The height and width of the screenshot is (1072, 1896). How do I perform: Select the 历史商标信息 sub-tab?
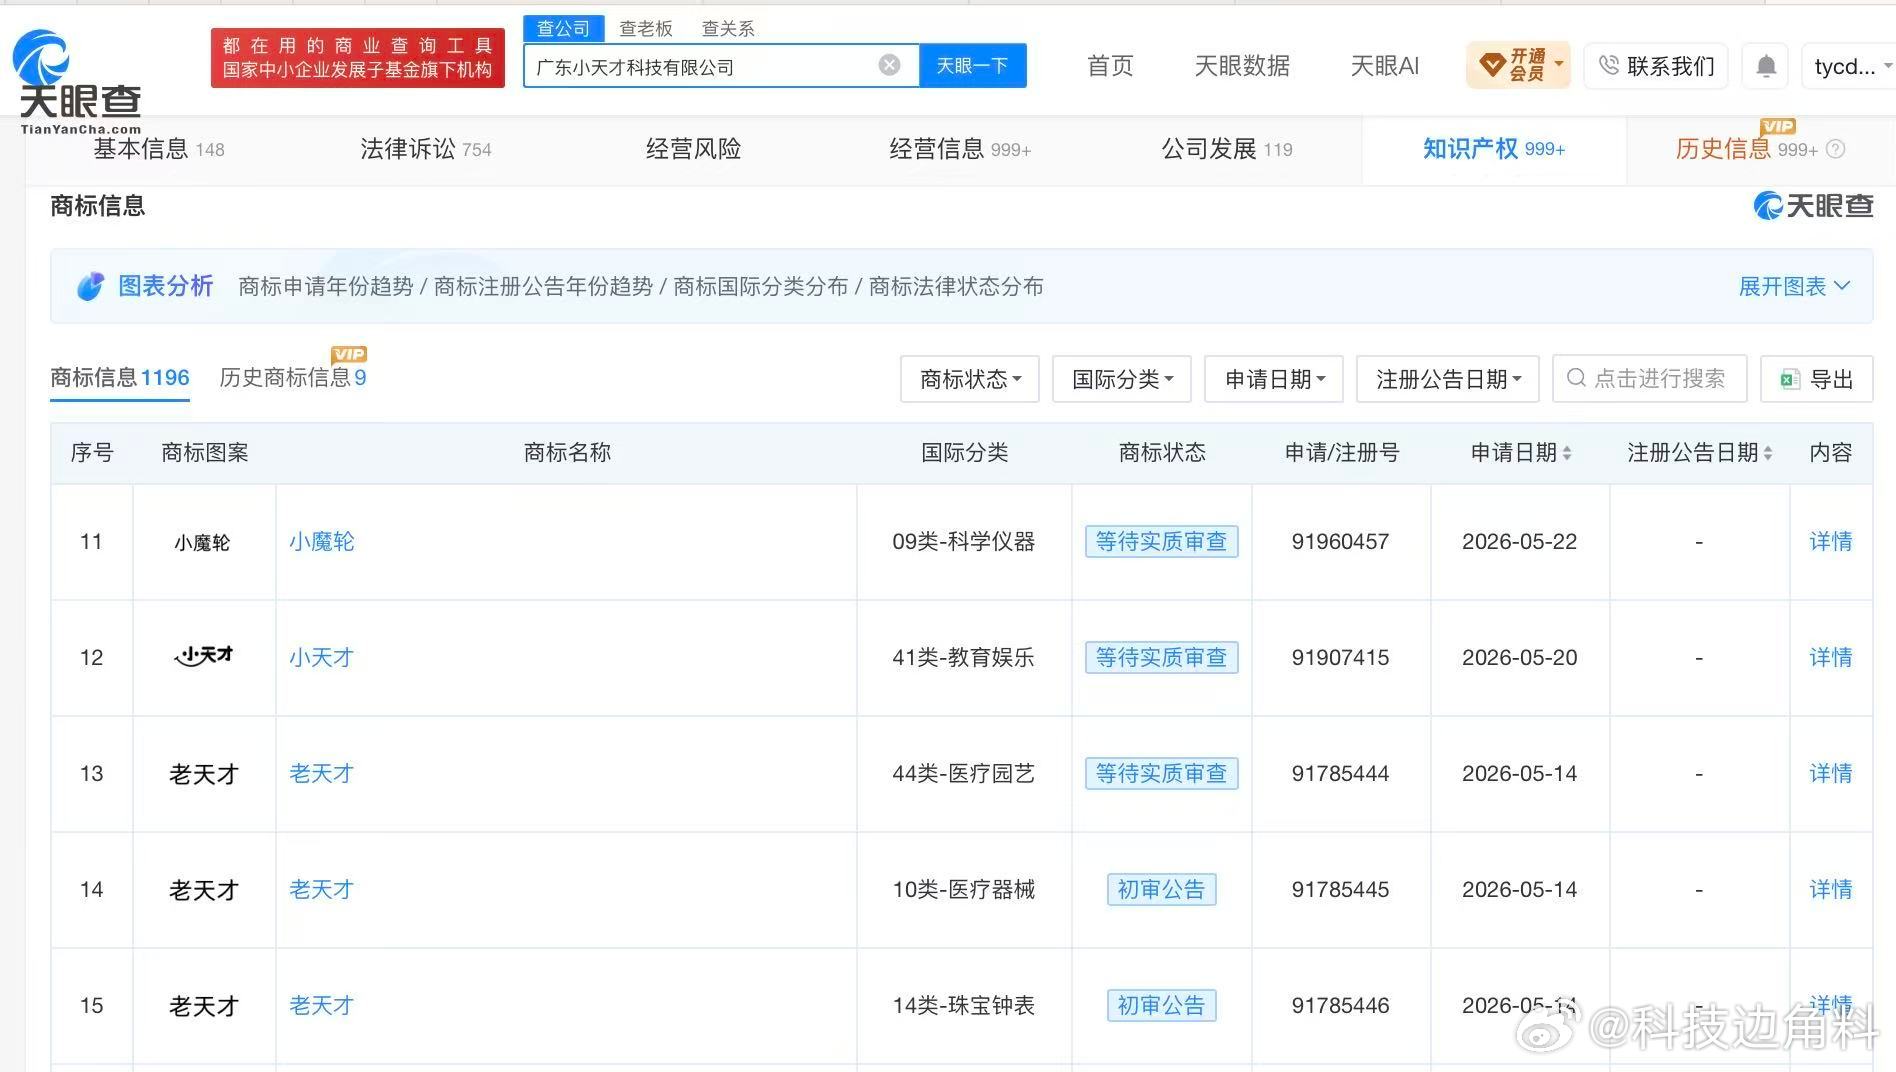293,377
